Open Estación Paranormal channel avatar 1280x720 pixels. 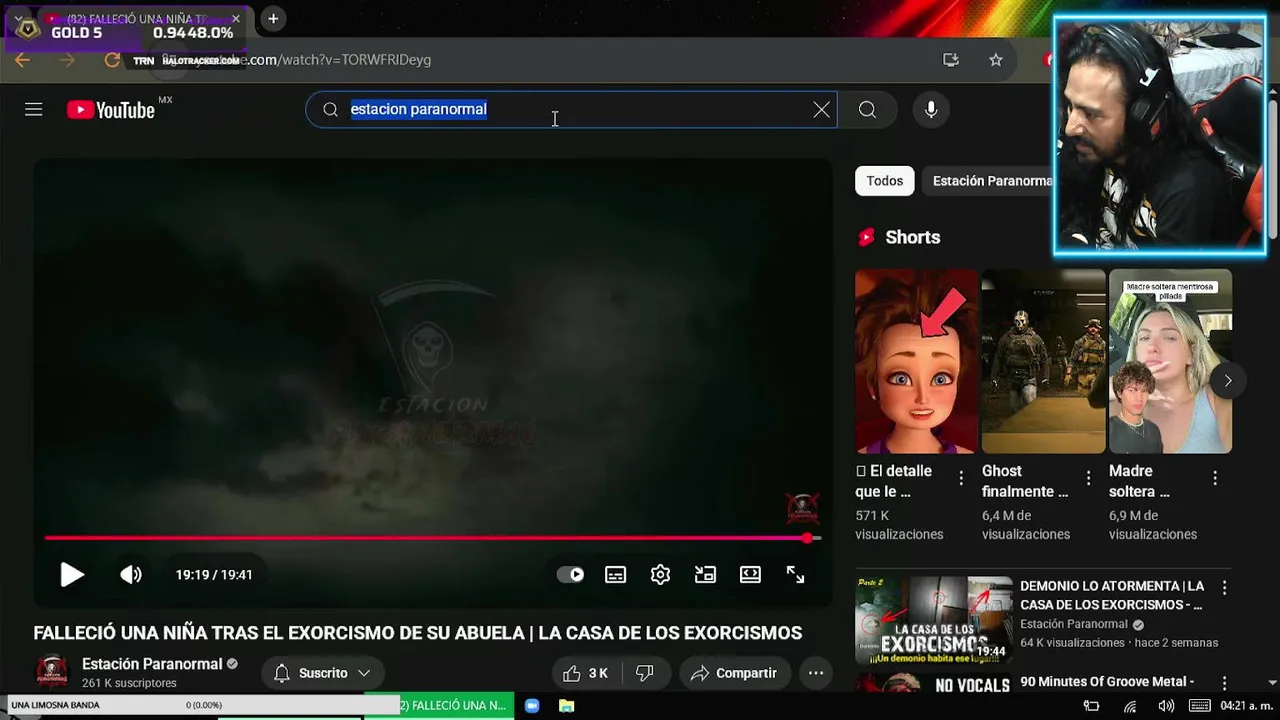52,672
